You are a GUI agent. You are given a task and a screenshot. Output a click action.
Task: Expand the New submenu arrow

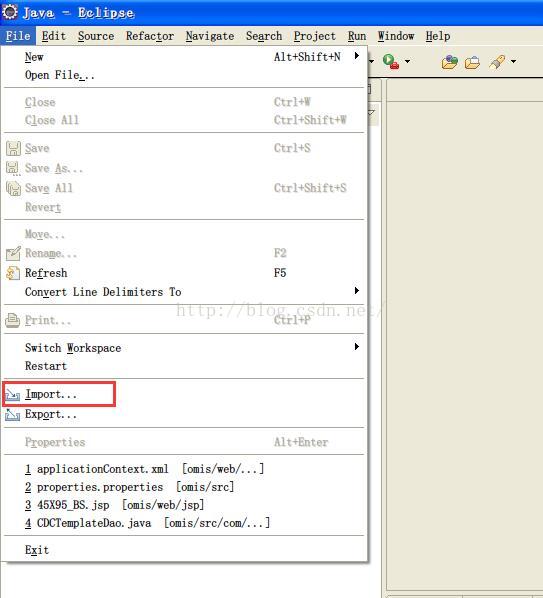[x=357, y=56]
